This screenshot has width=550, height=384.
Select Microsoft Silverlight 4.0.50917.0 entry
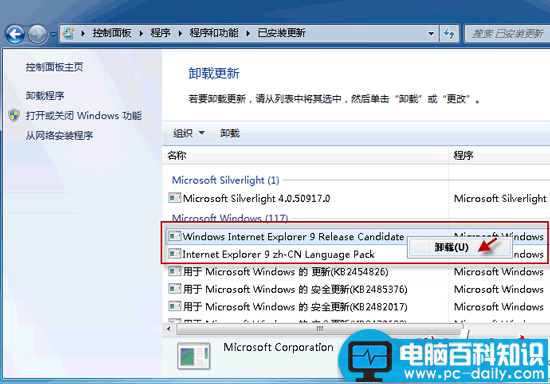(x=256, y=198)
